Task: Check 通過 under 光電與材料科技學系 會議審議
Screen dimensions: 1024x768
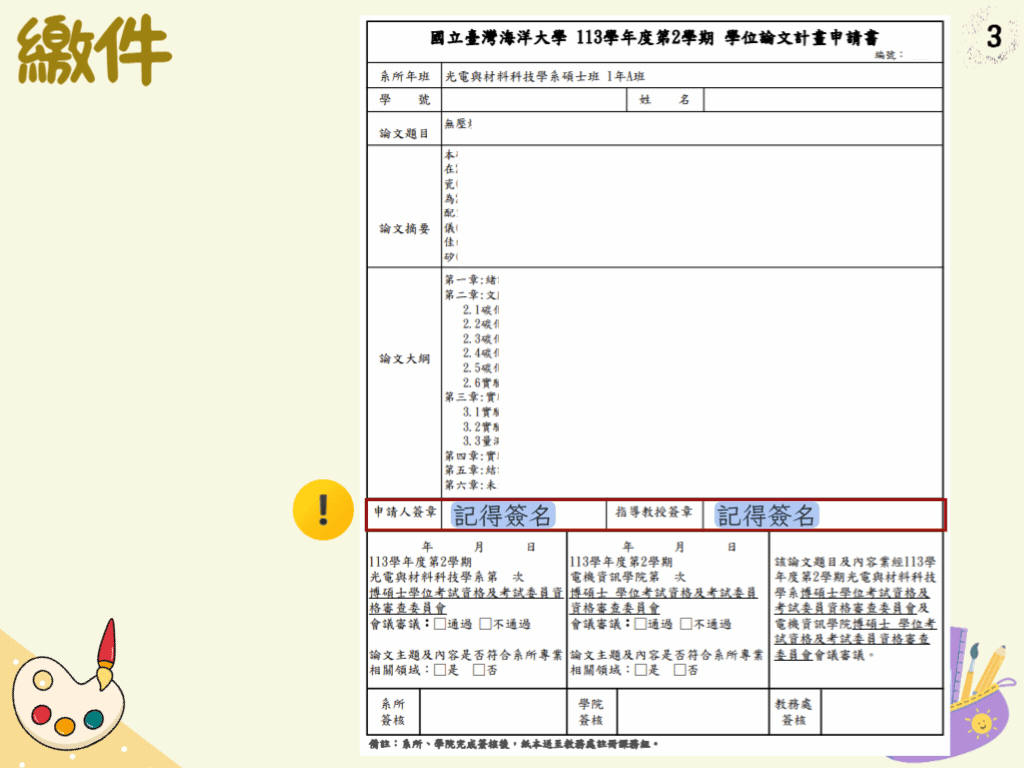Action: coord(441,624)
